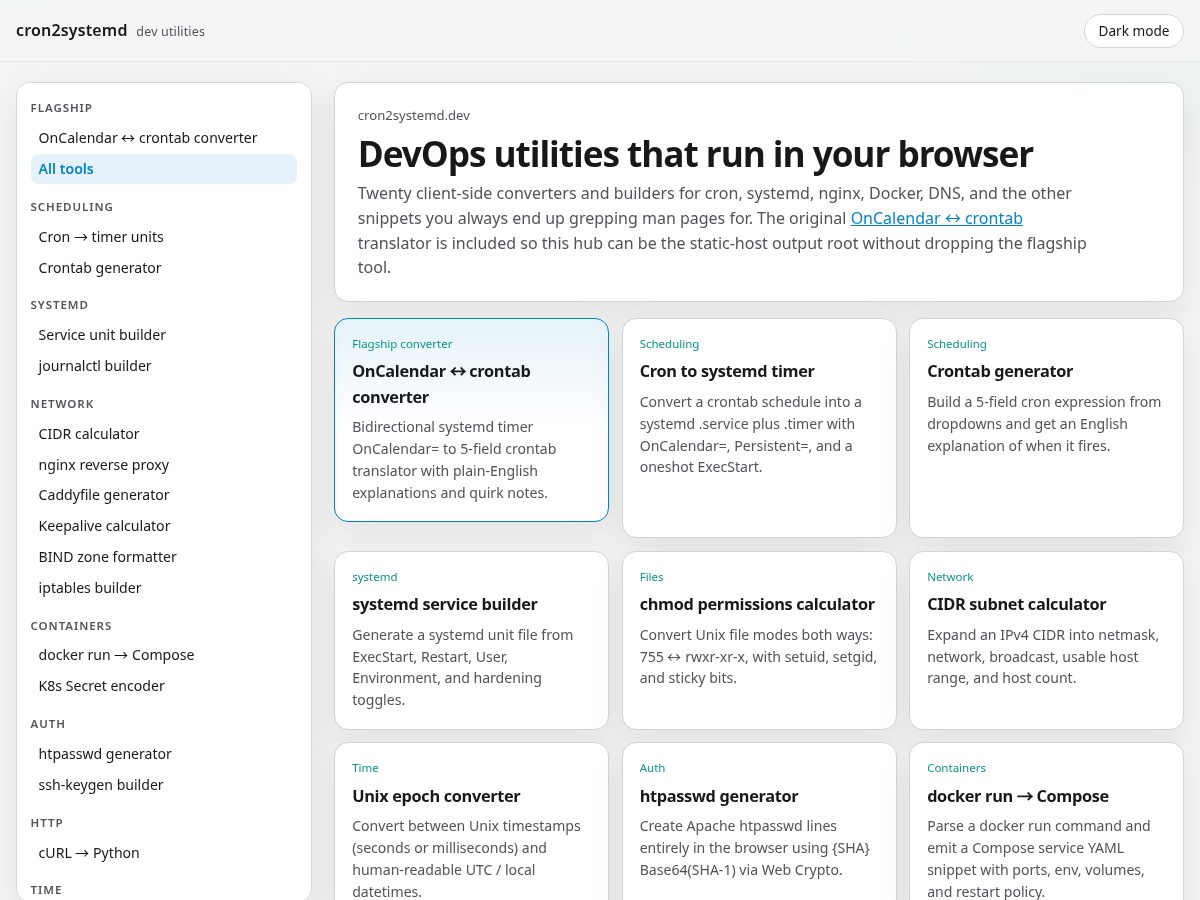Open nginx reverse proxy tool

tap(164, 465)
